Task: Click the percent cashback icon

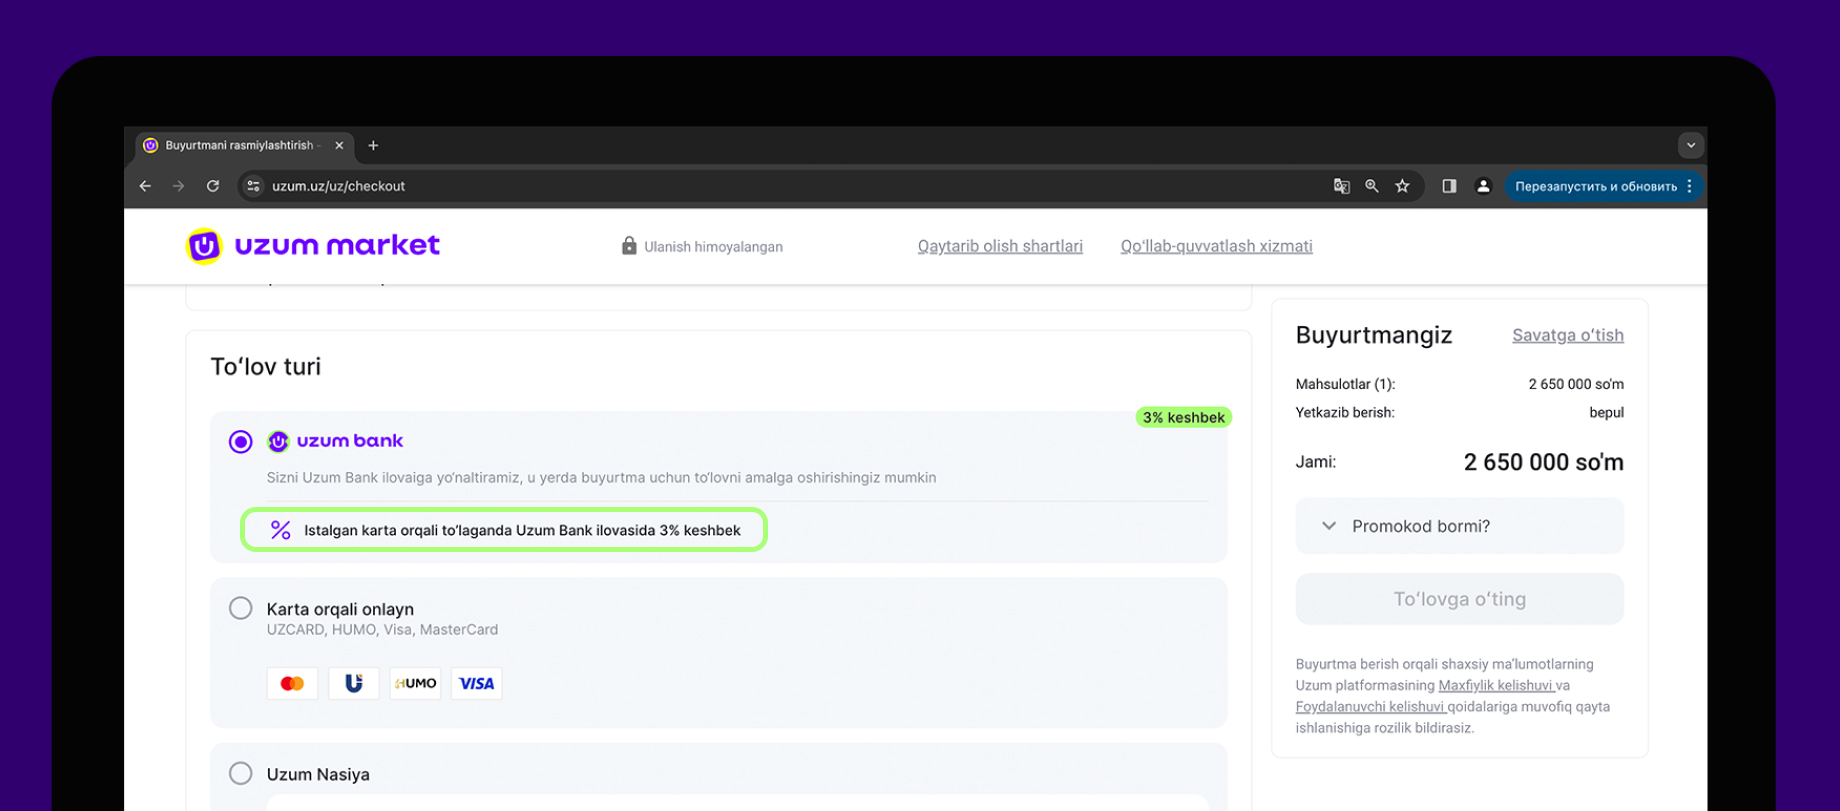Action: [x=281, y=530]
